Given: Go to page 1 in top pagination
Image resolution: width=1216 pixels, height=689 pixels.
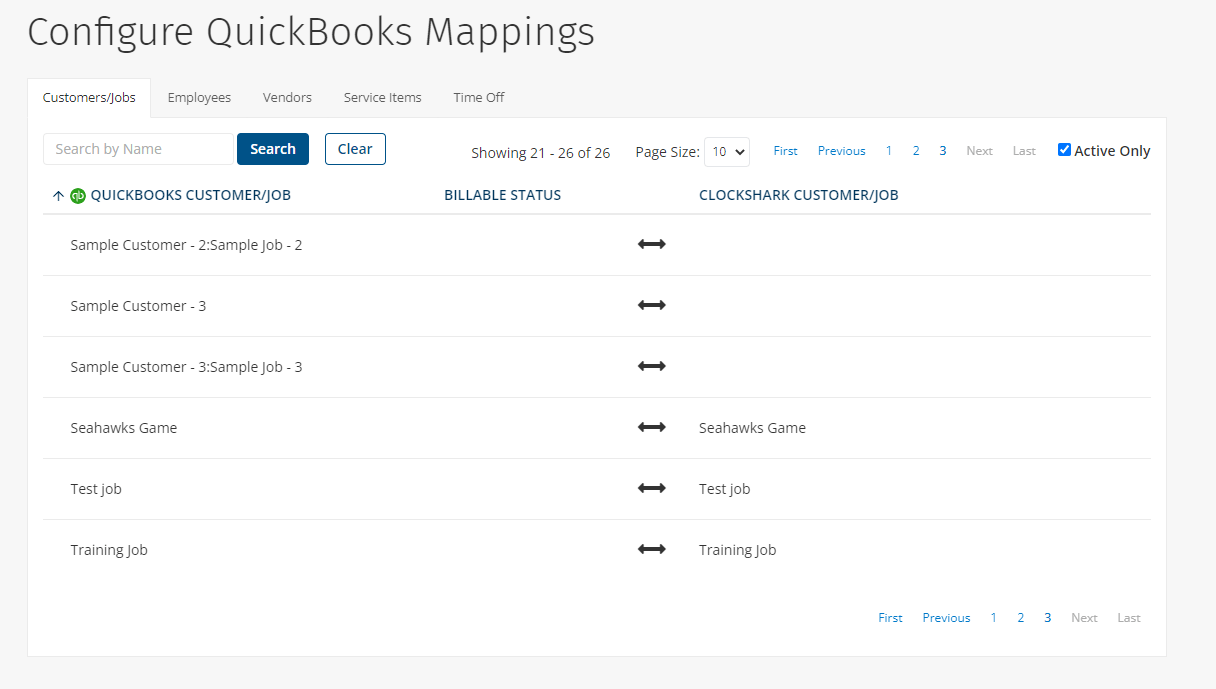Looking at the screenshot, I should pyautogui.click(x=889, y=151).
